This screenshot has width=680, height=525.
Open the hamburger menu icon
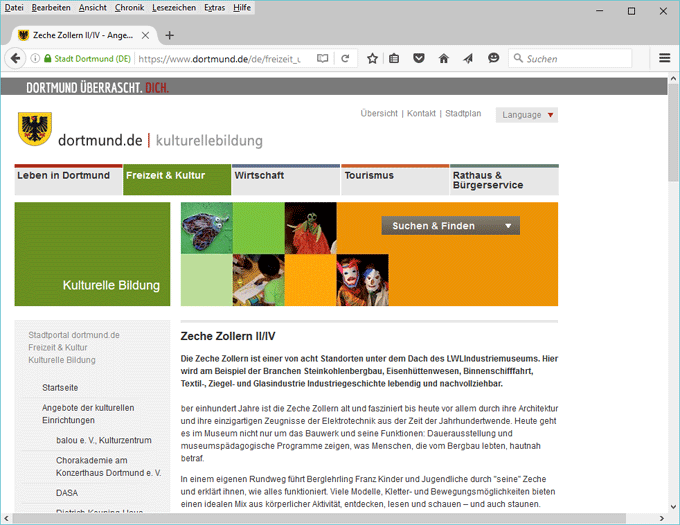664,58
